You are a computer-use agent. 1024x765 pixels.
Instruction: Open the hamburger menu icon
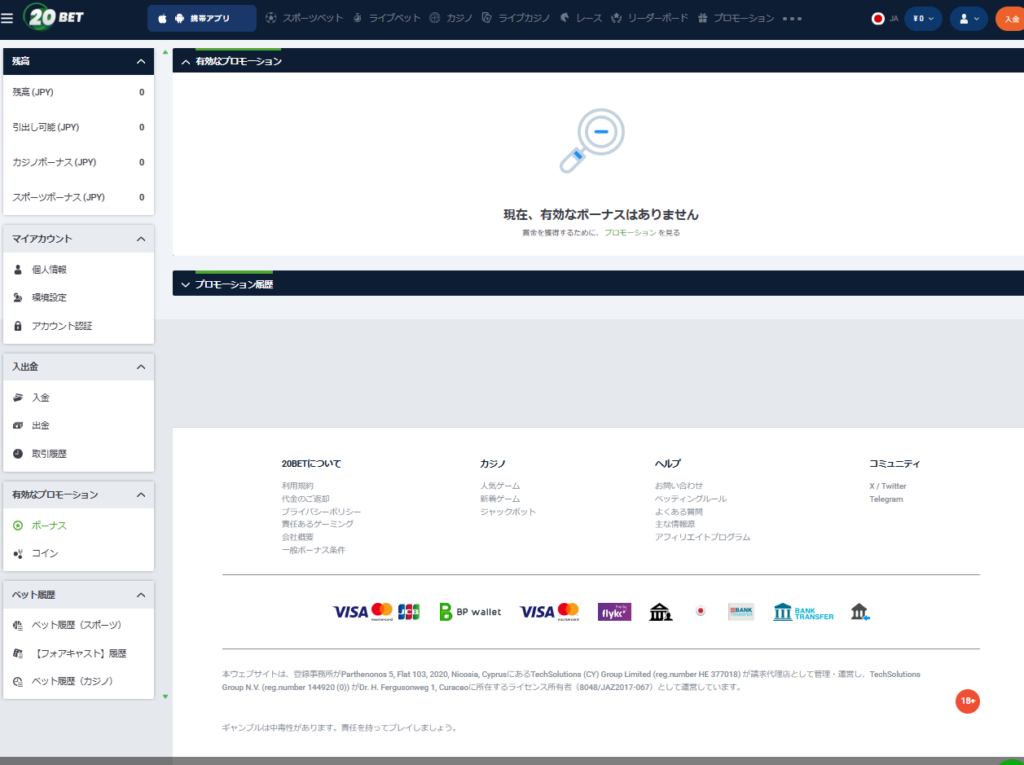pos(7,18)
